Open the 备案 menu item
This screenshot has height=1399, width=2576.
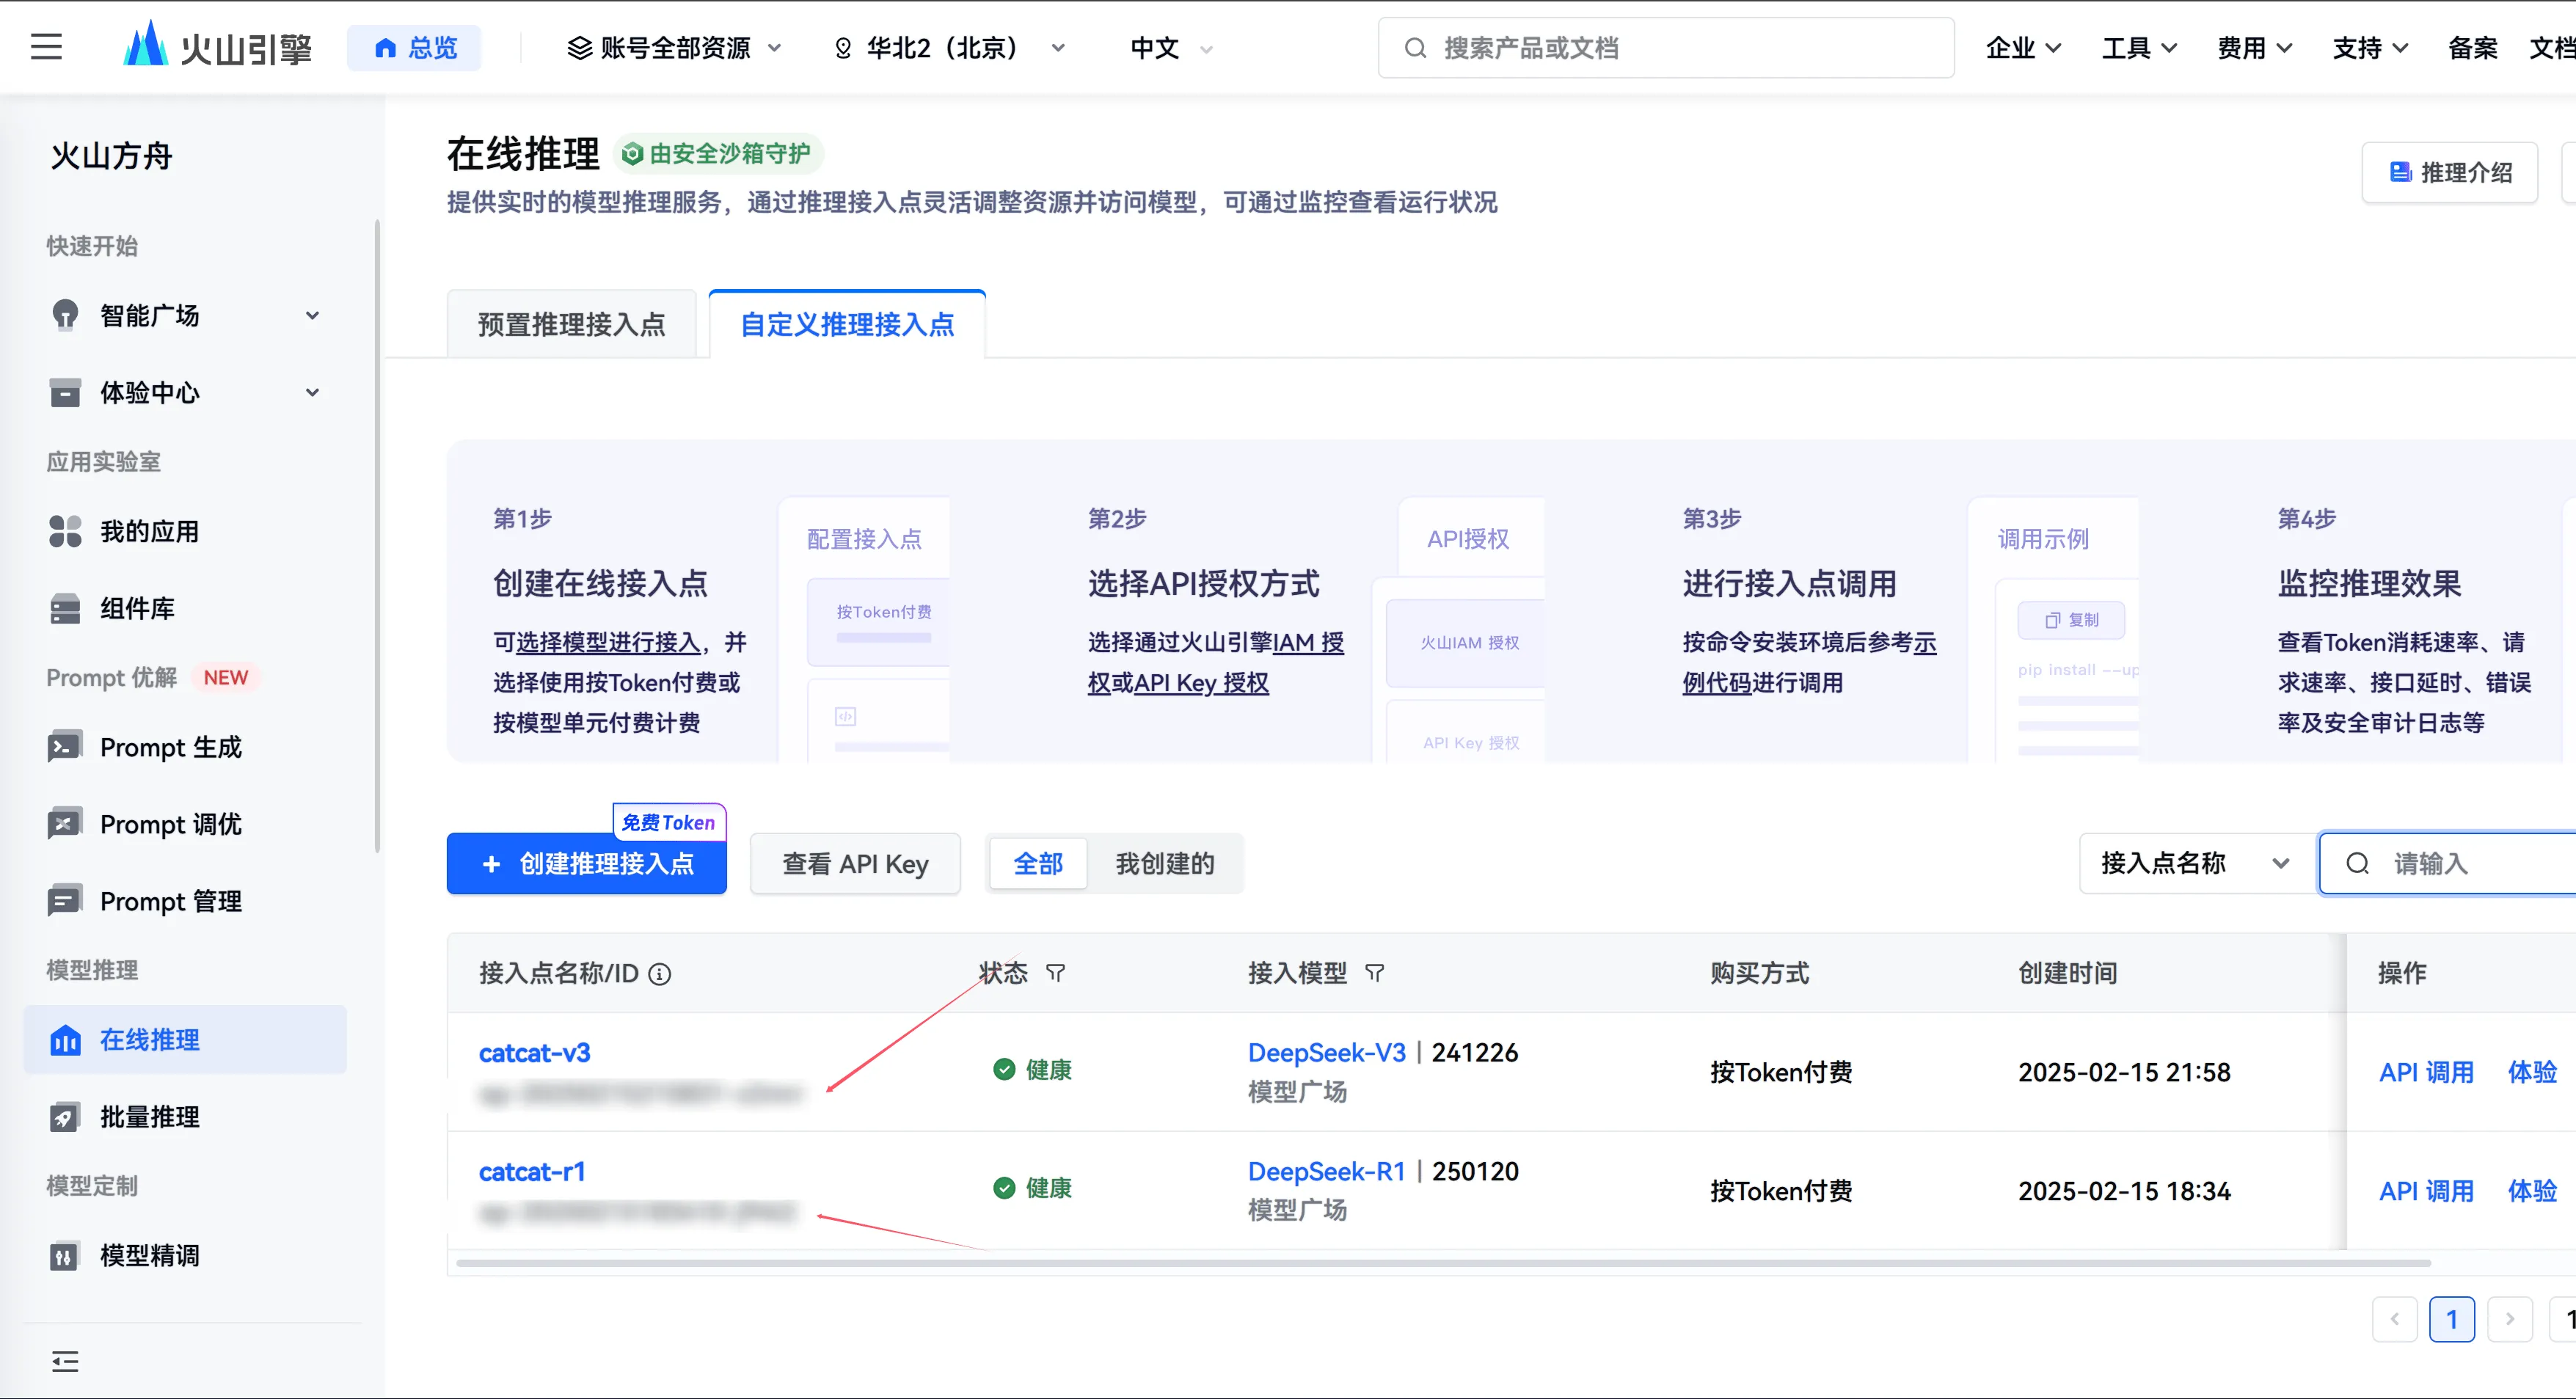click(x=2472, y=48)
